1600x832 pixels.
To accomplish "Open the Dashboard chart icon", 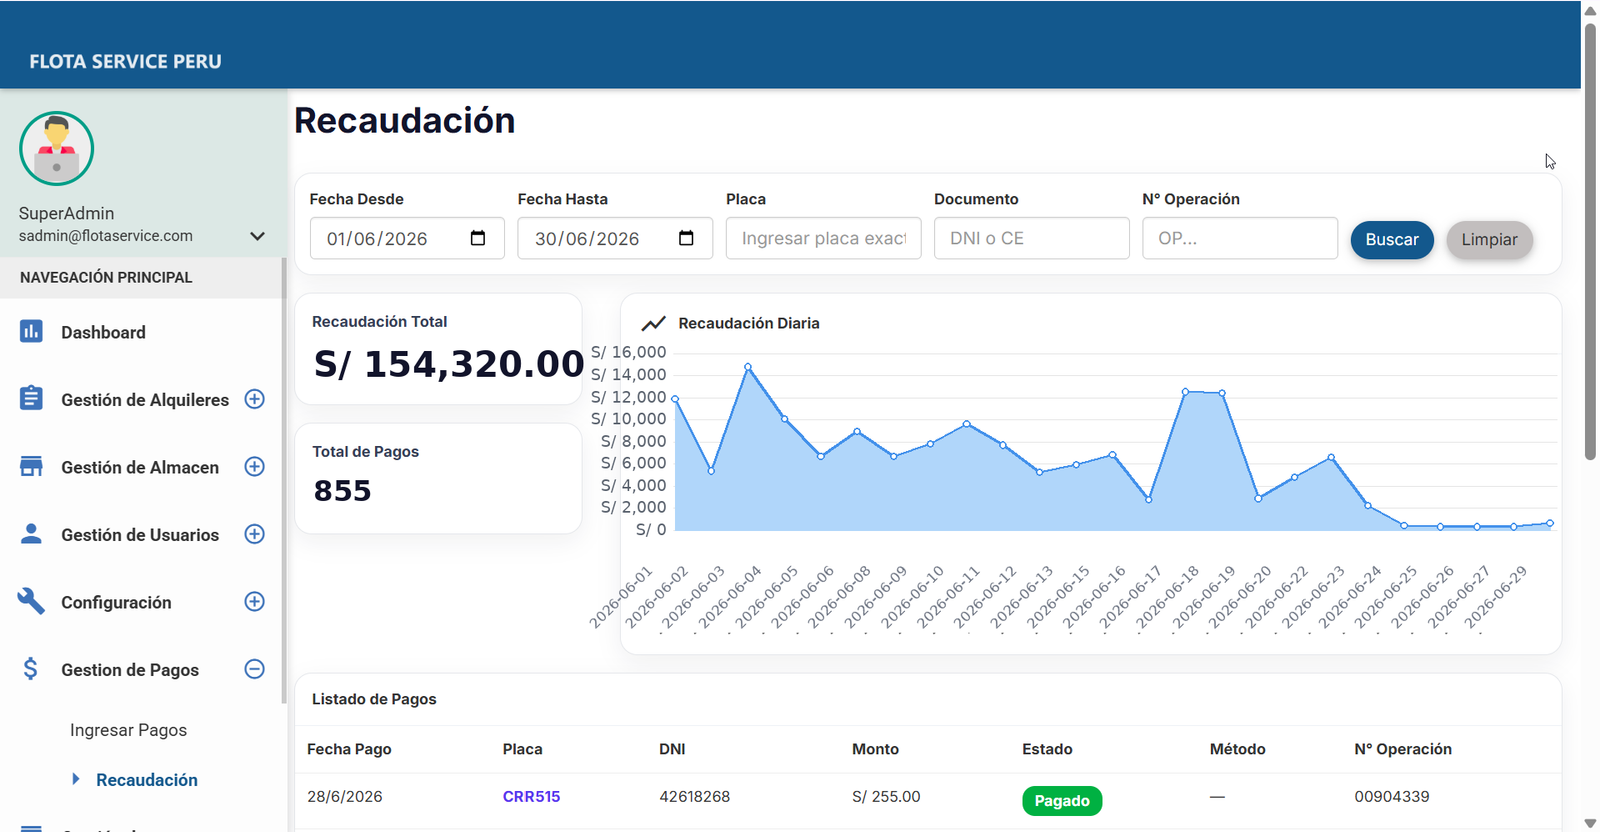I will click(31, 331).
